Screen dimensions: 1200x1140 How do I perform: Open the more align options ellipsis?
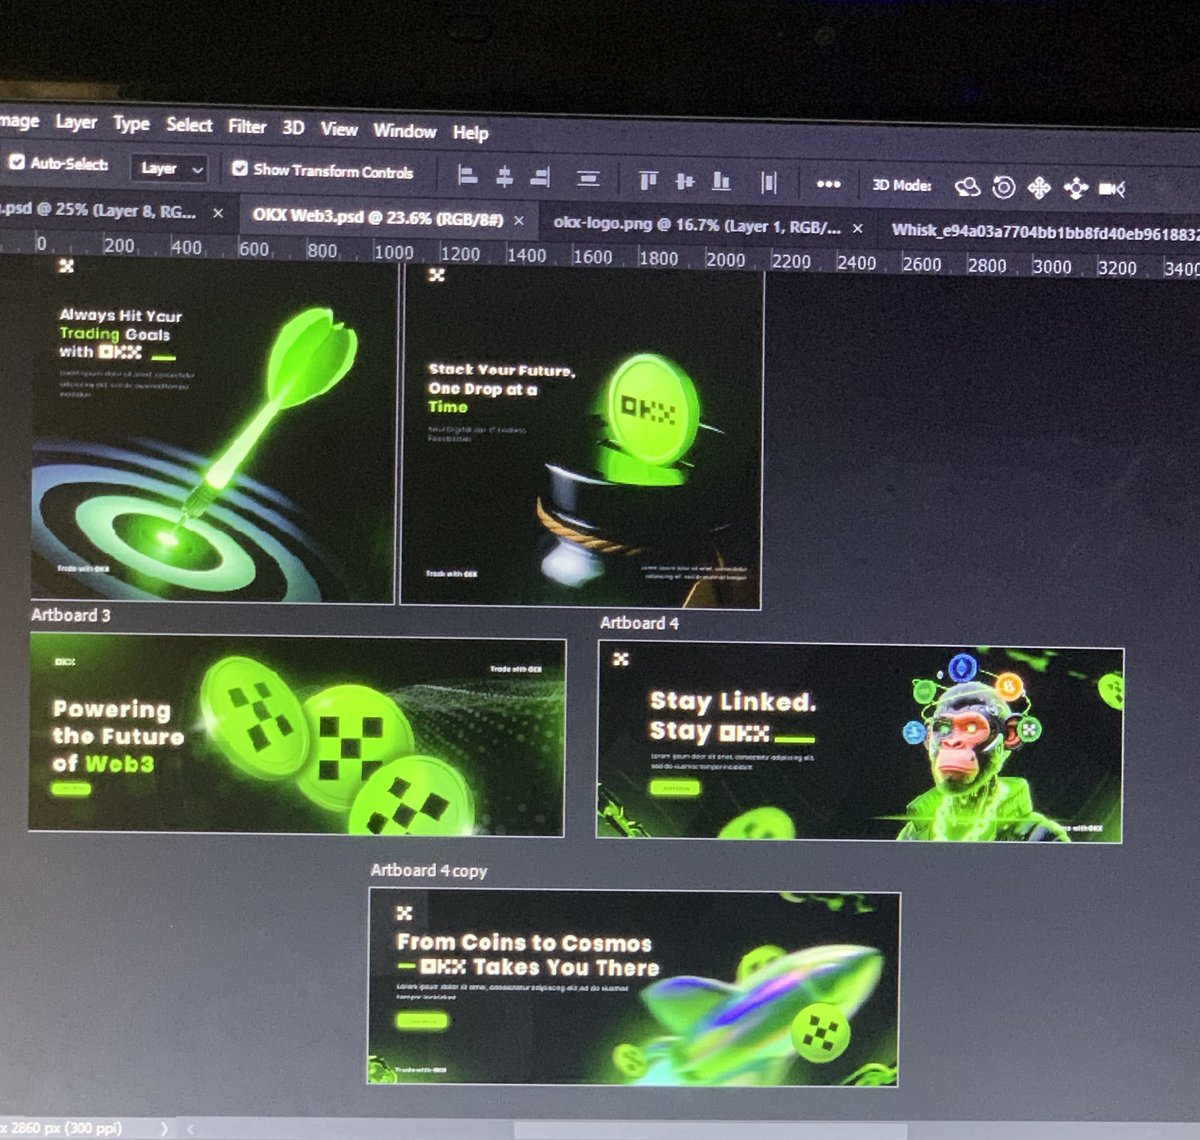(828, 184)
